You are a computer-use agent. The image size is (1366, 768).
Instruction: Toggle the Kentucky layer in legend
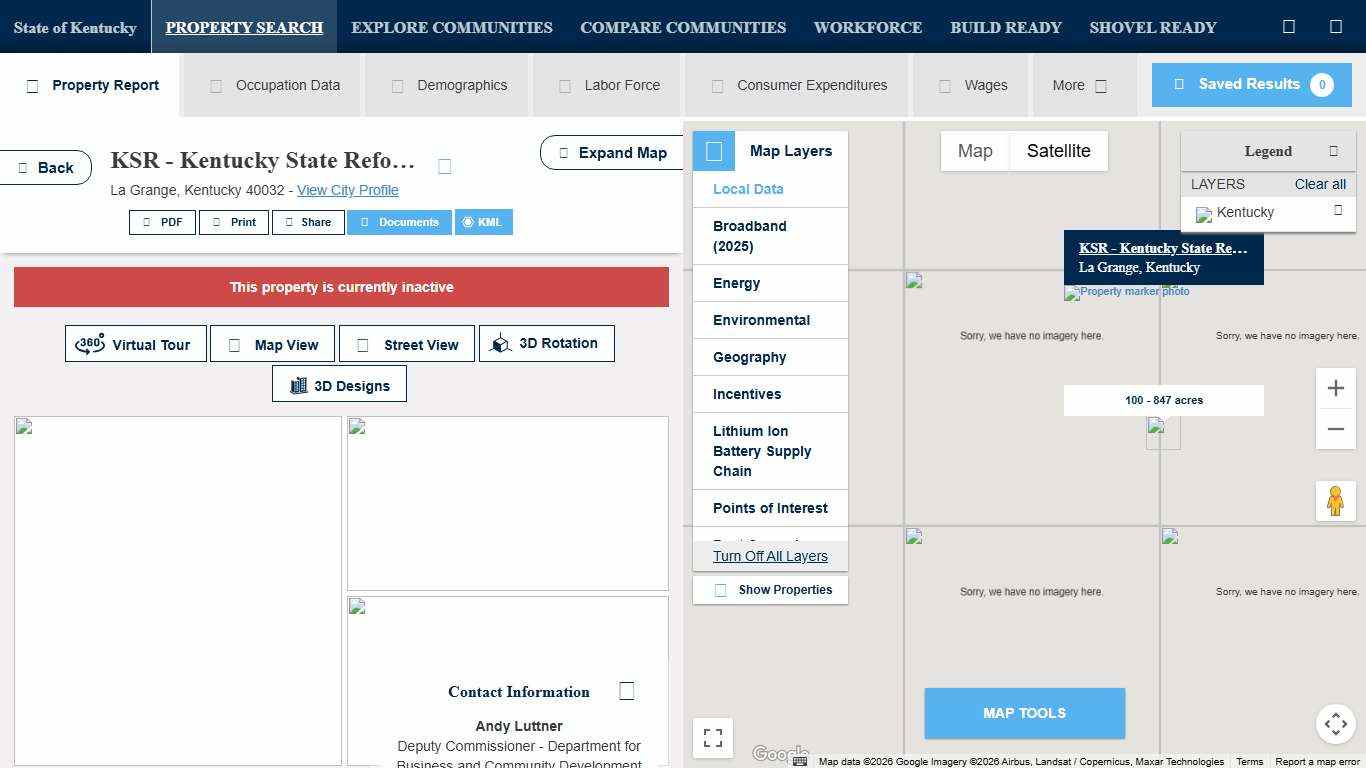click(1338, 210)
